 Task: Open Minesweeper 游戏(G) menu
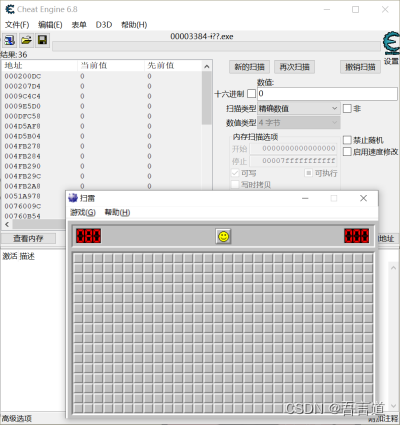click(x=83, y=212)
